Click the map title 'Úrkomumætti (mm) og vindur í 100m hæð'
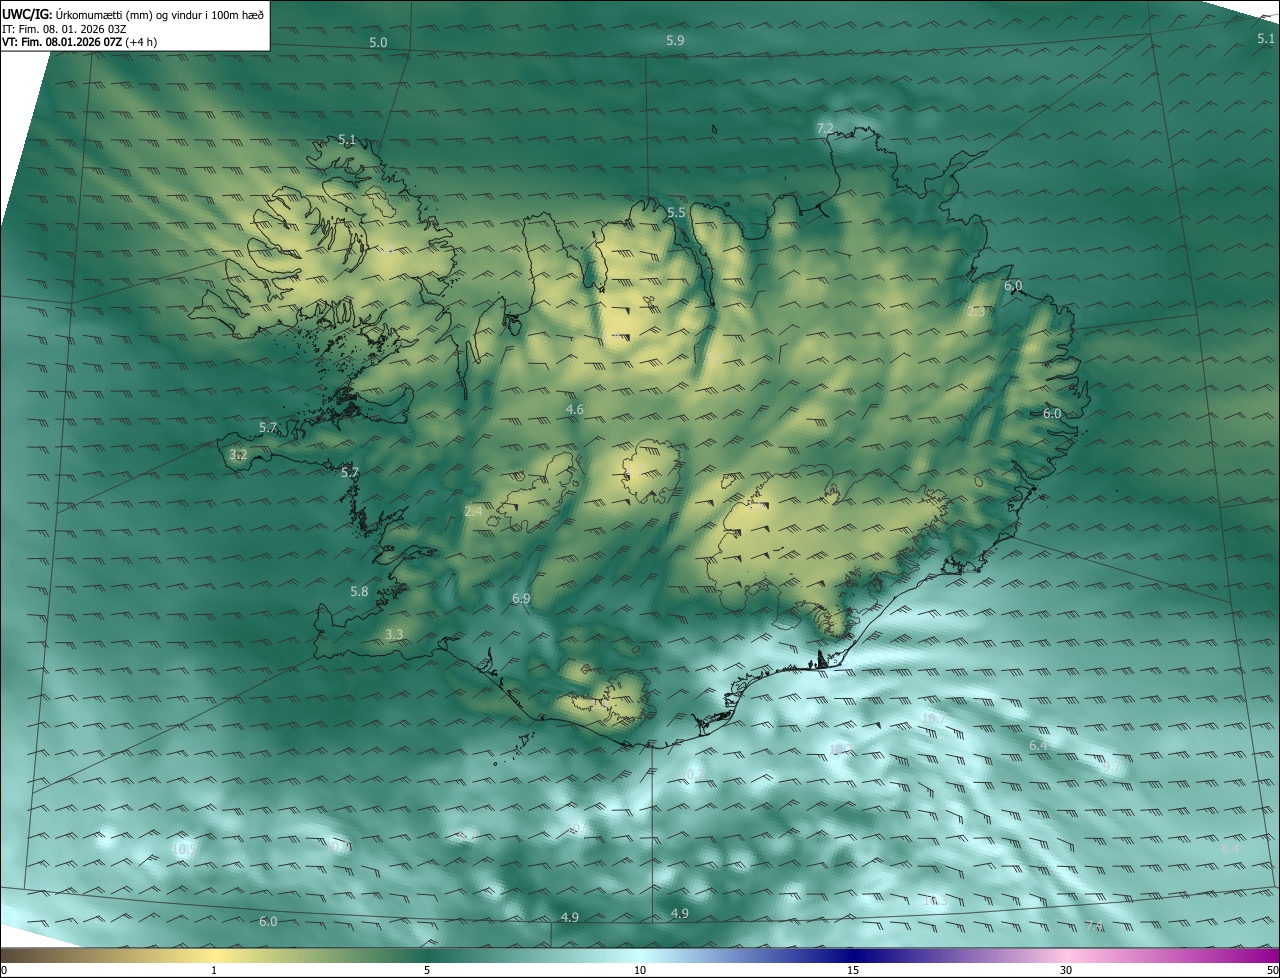Image resolution: width=1280 pixels, height=978 pixels. pyautogui.click(x=160, y=14)
